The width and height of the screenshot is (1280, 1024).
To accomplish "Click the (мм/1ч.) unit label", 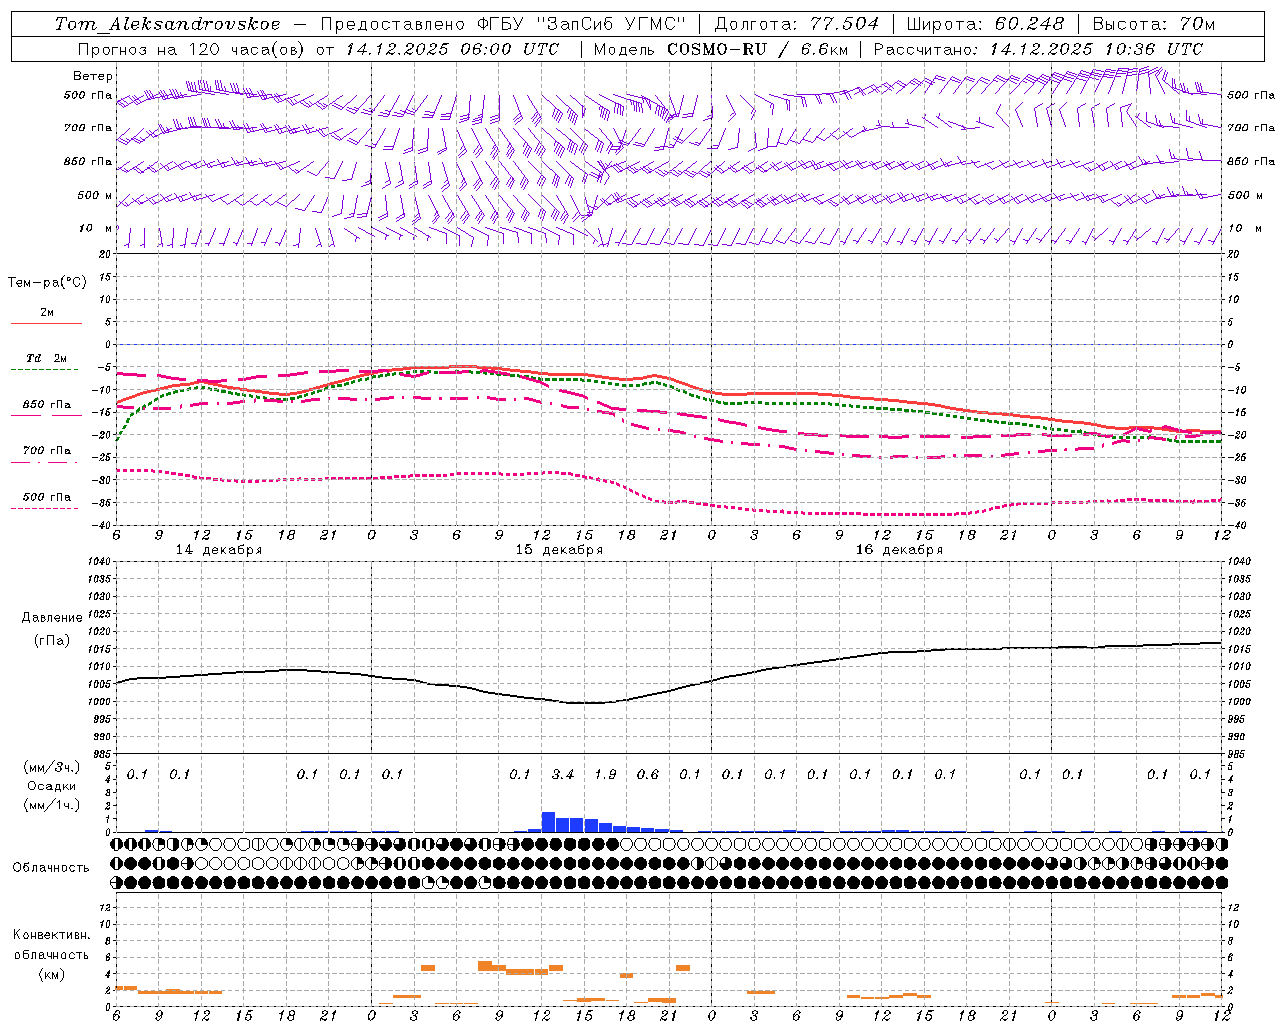I will click(x=52, y=805).
